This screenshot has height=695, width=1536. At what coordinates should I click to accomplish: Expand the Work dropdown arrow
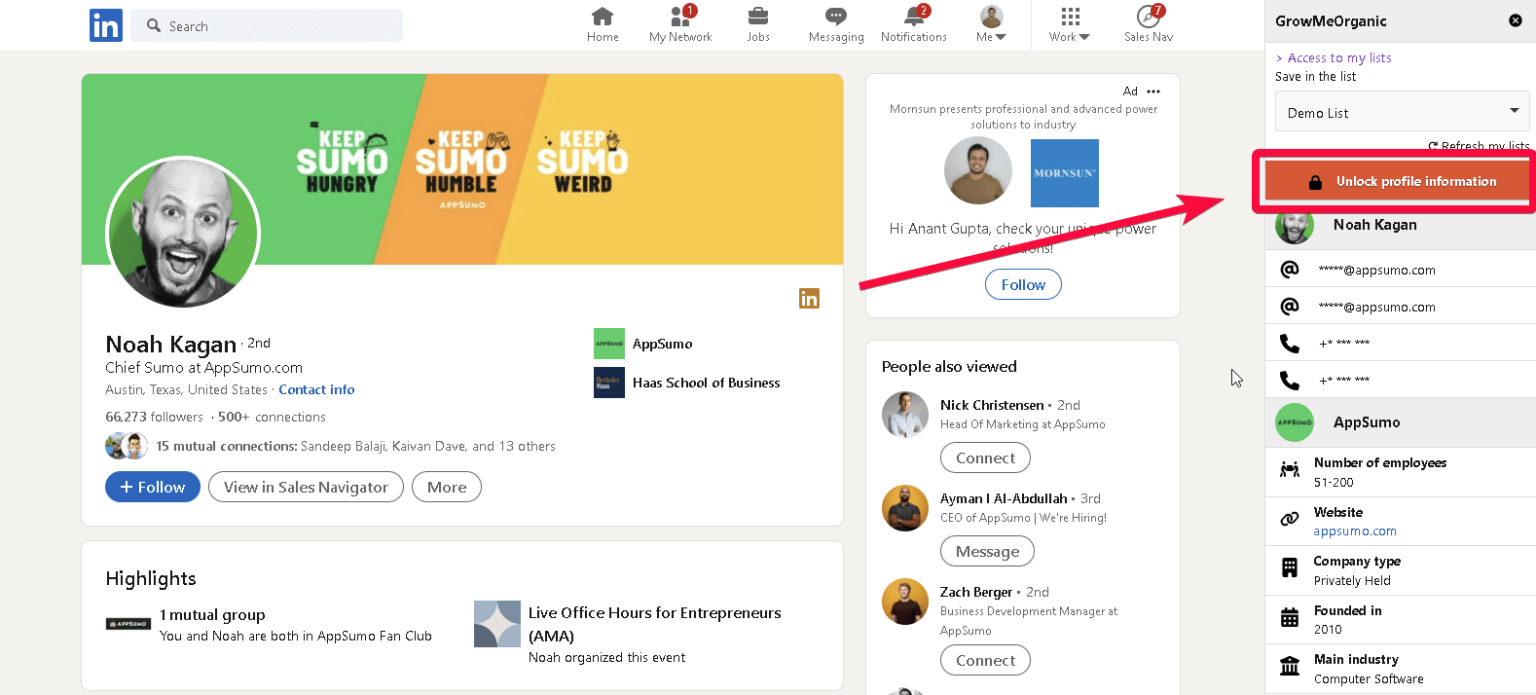point(1083,36)
